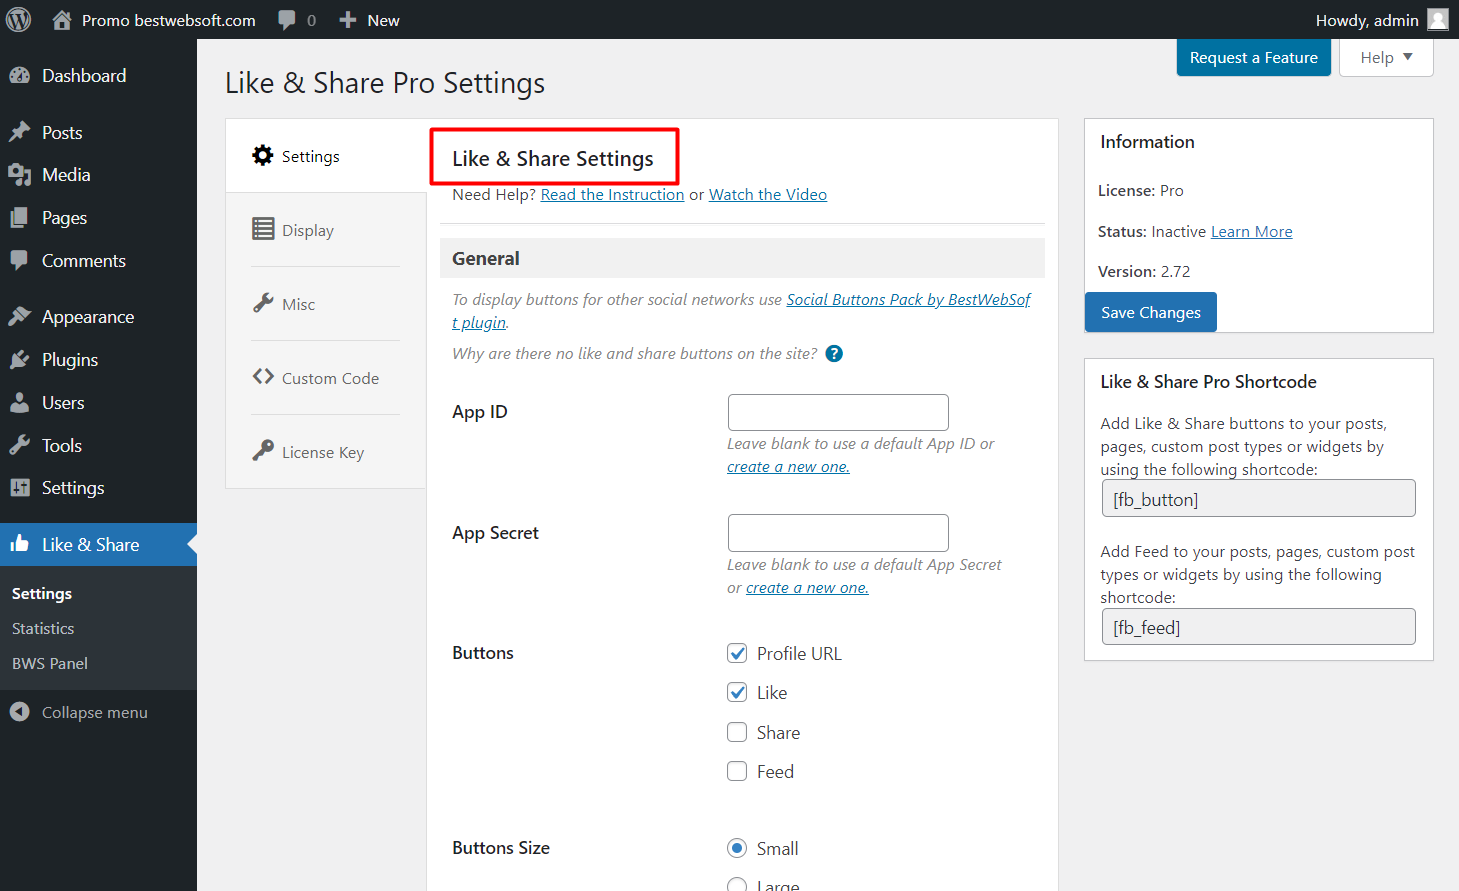The image size is (1459, 891).
Task: Click the Custom Code brackets icon
Action: click(x=263, y=377)
